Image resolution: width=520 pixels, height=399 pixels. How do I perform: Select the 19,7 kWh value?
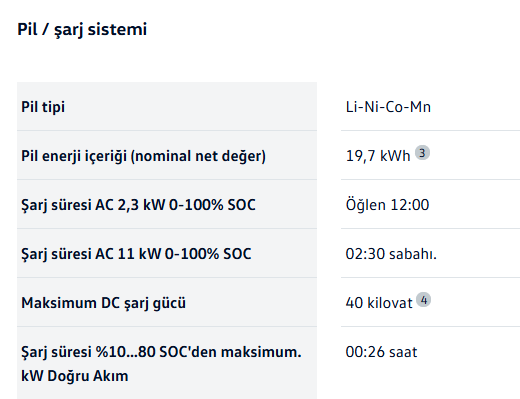point(378,156)
